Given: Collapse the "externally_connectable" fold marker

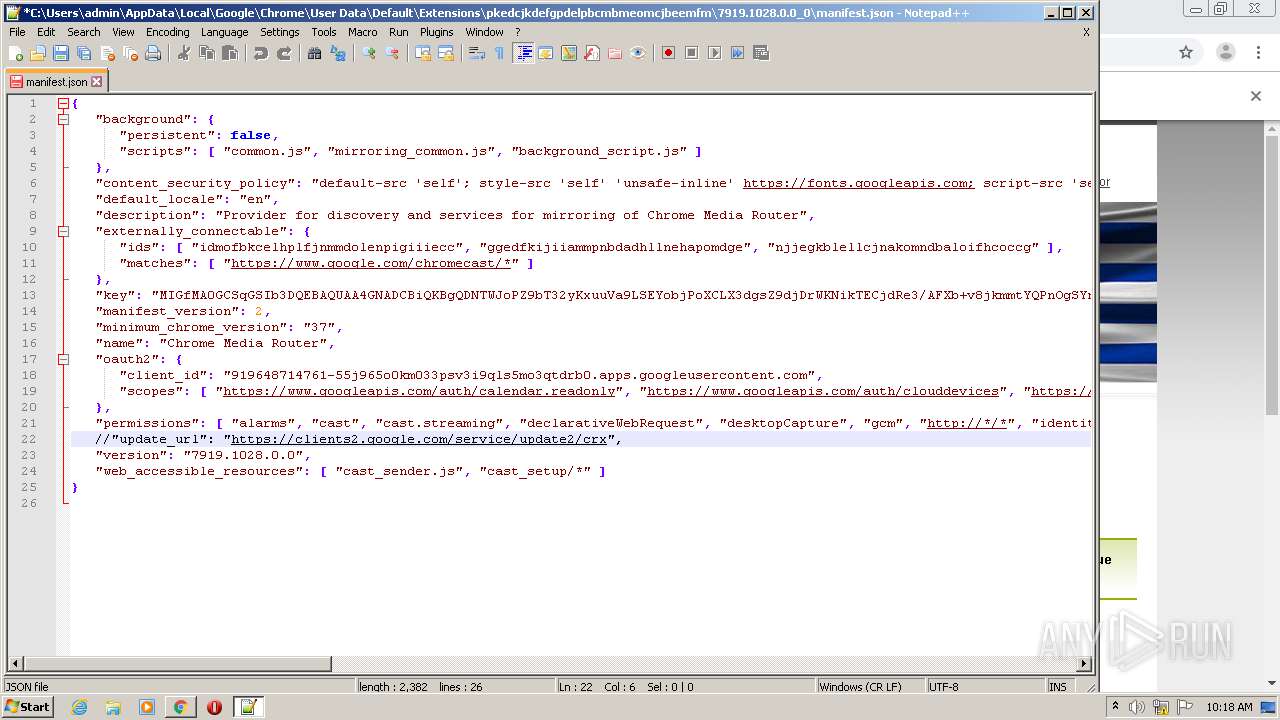Looking at the screenshot, I should [x=63, y=231].
